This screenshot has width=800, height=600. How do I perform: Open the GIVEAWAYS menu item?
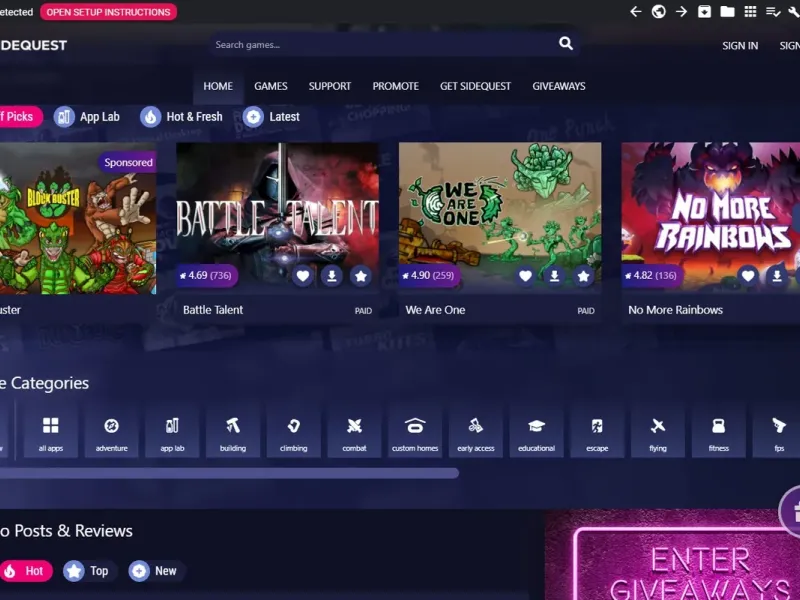point(559,86)
